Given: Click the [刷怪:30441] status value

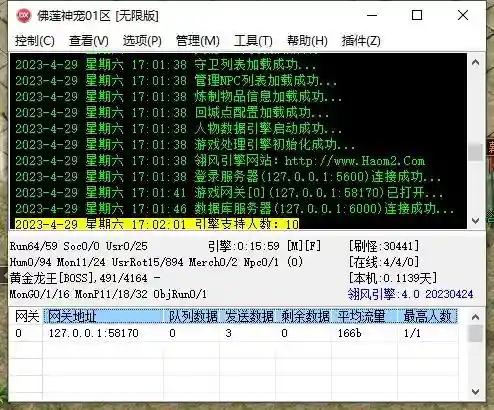Looking at the screenshot, I should click(384, 246).
